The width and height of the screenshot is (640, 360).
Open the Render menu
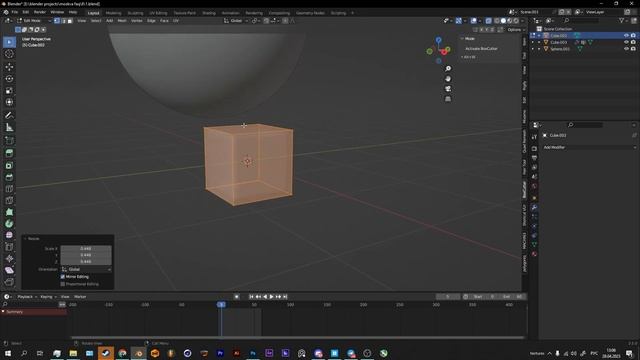(40, 12)
